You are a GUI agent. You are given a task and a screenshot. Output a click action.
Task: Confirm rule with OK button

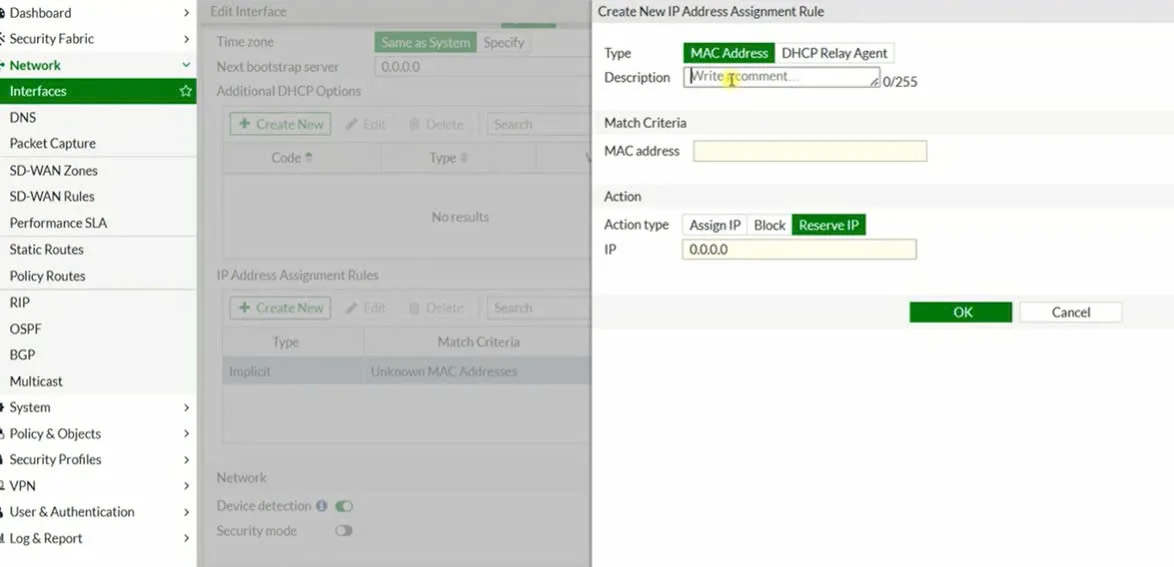coord(961,312)
